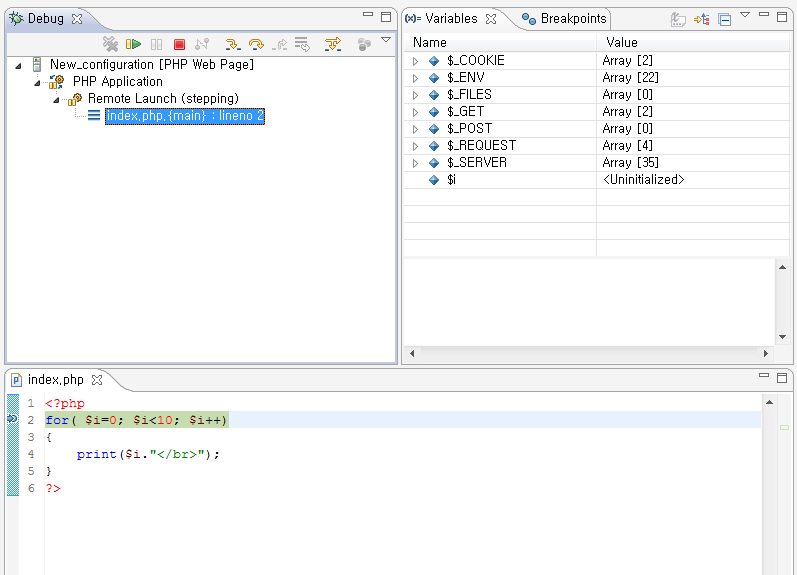
Task: Close the index.php editor tab
Action: [x=97, y=380]
